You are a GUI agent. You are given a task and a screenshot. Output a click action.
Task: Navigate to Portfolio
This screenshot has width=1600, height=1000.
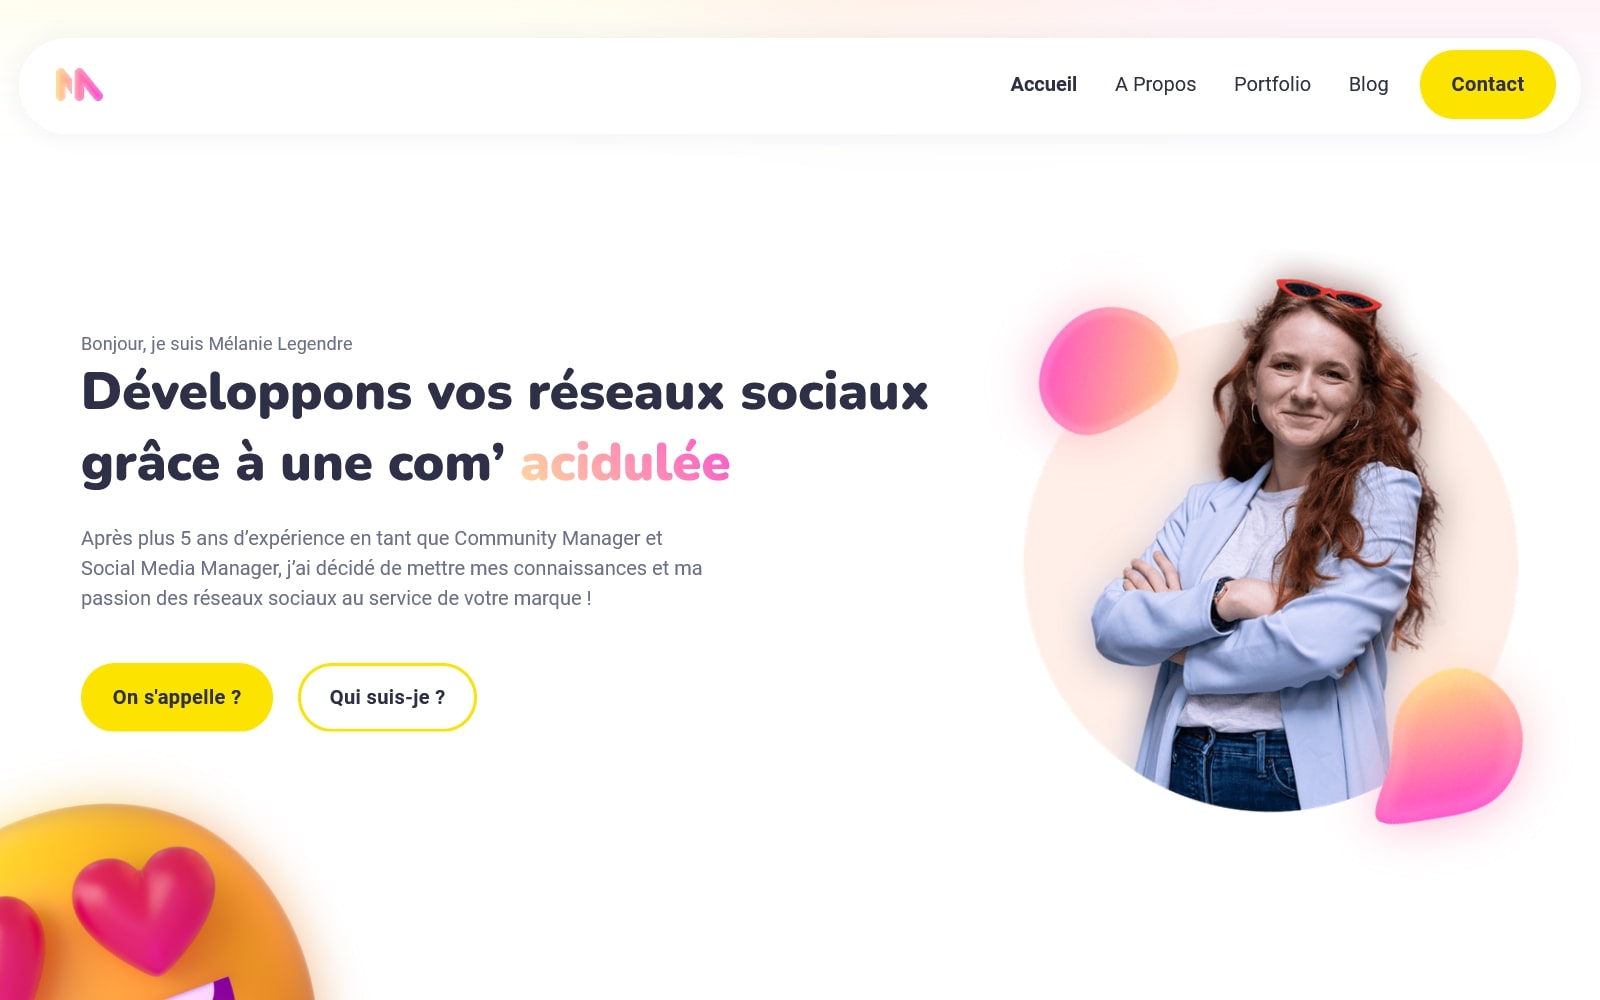coord(1272,84)
